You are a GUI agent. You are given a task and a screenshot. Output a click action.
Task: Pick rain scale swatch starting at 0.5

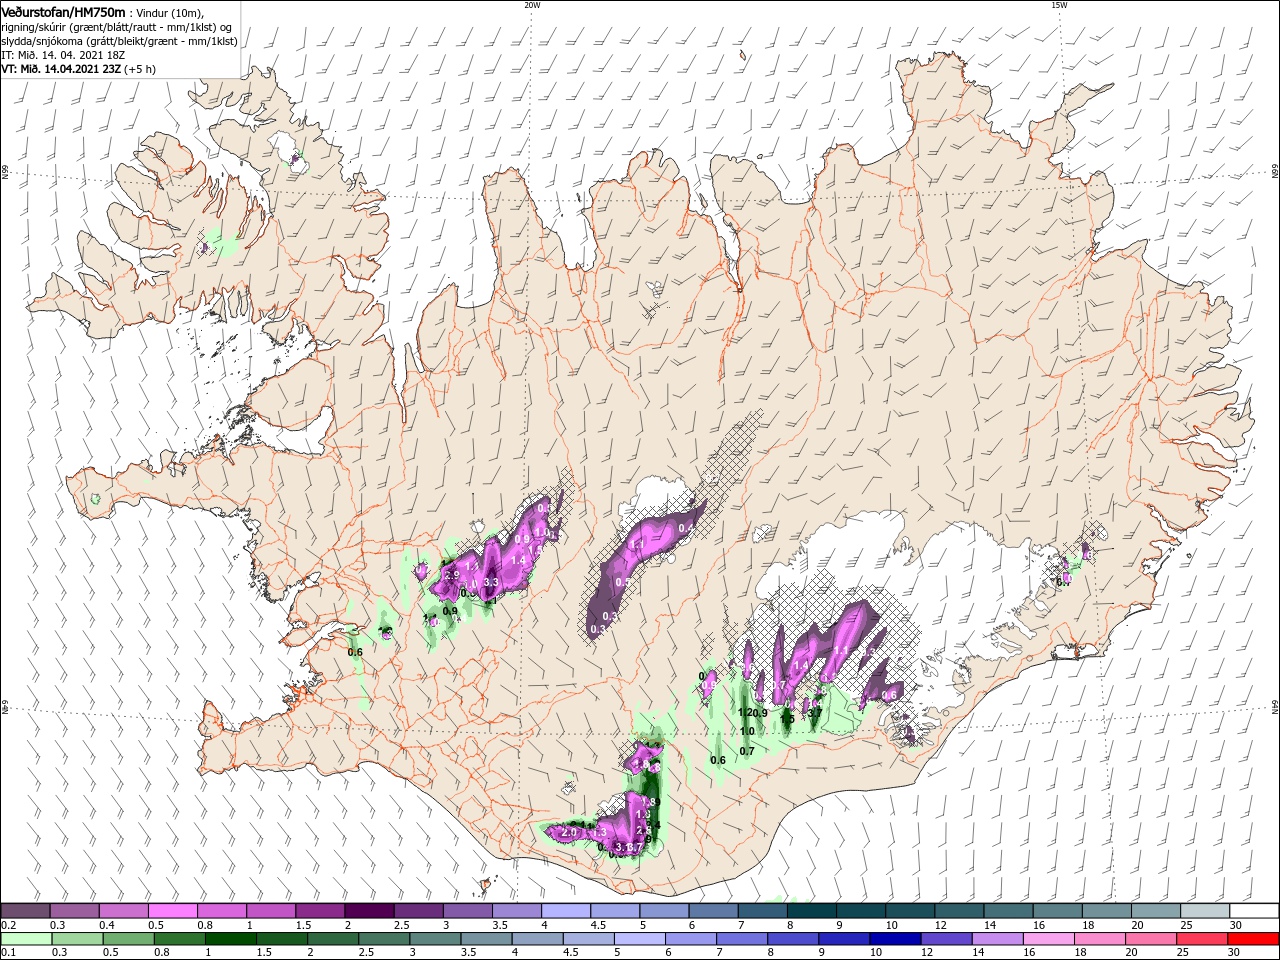coord(128,939)
